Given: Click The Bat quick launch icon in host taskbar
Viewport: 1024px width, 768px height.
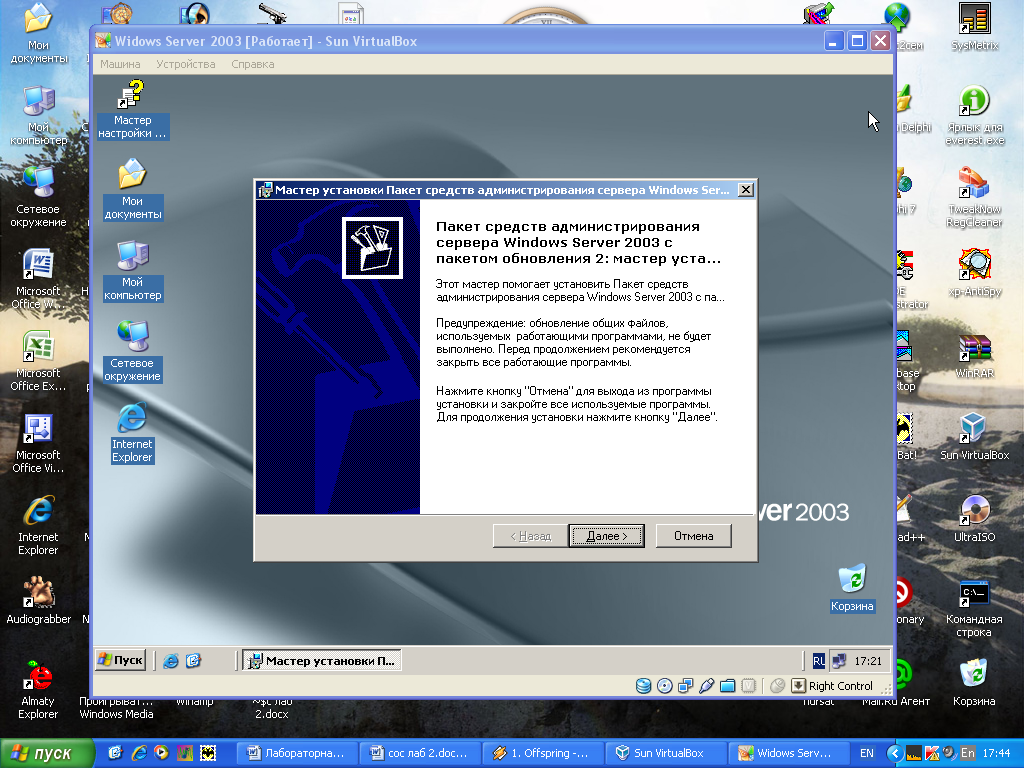Looking at the screenshot, I should (x=208, y=753).
